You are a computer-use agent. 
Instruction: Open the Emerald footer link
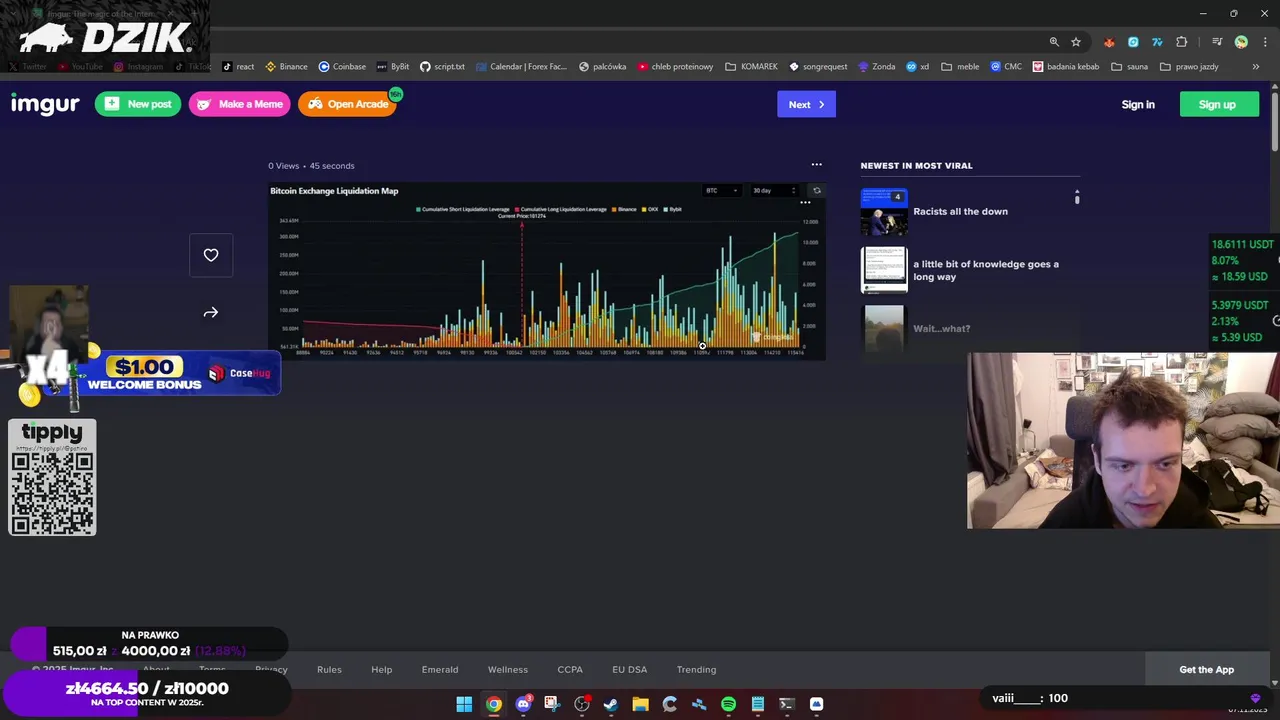coord(440,669)
